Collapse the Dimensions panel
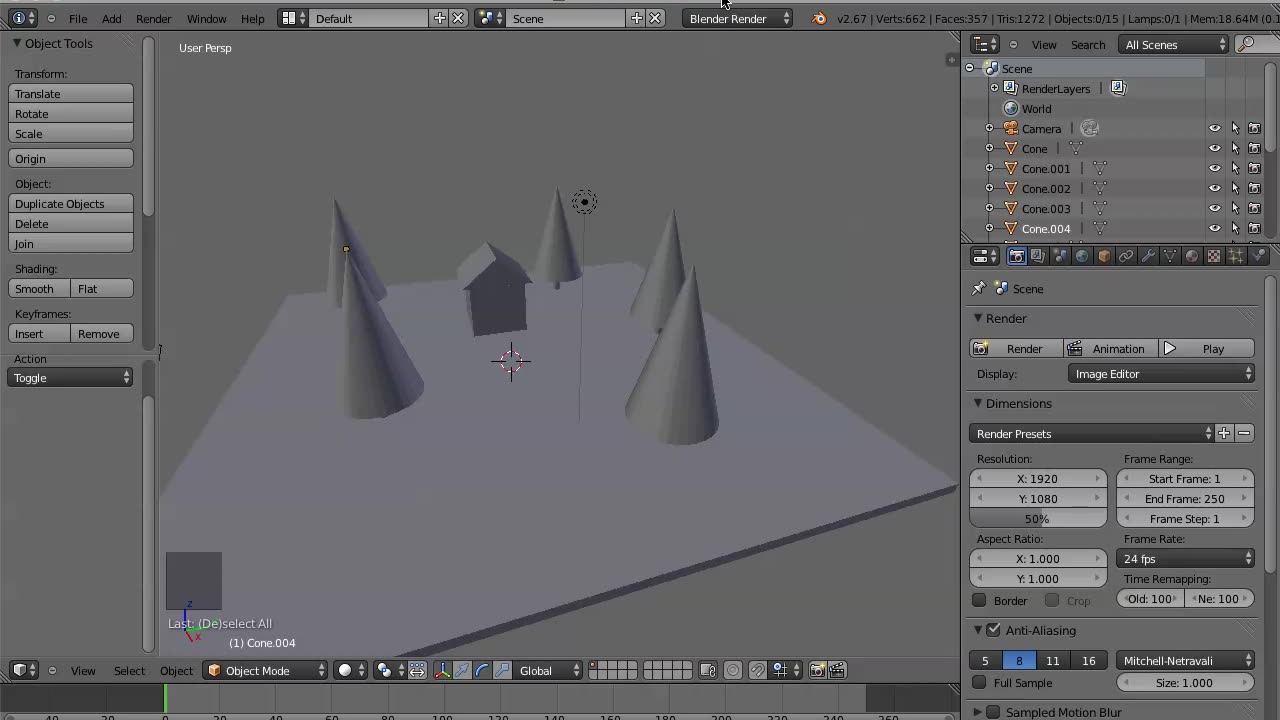Screen dimensions: 1280x720 coord(979,403)
